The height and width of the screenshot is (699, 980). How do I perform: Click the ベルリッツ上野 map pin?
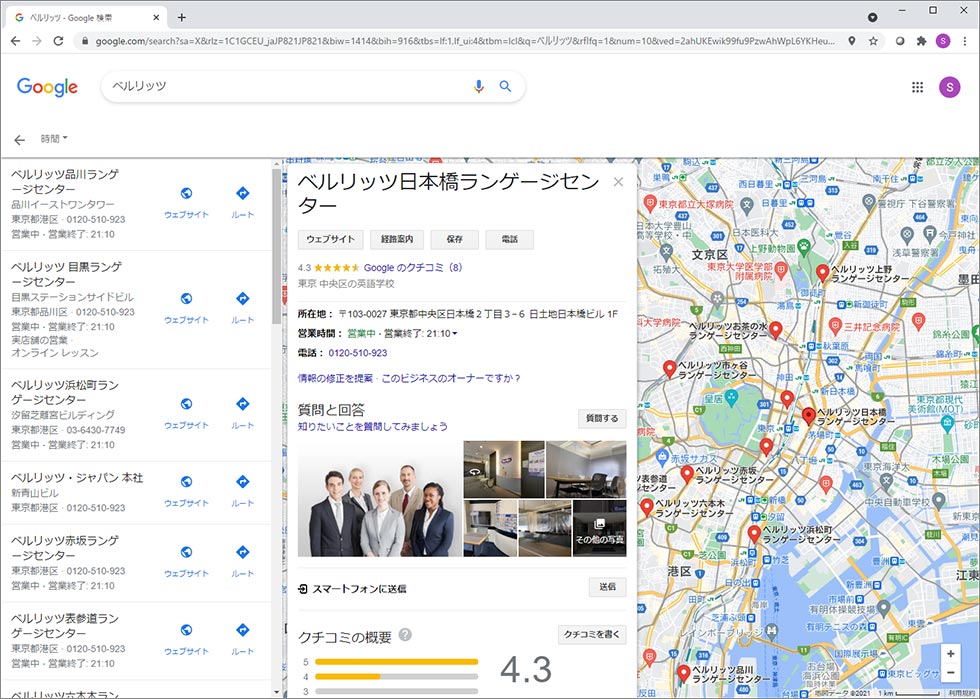[x=822, y=273]
